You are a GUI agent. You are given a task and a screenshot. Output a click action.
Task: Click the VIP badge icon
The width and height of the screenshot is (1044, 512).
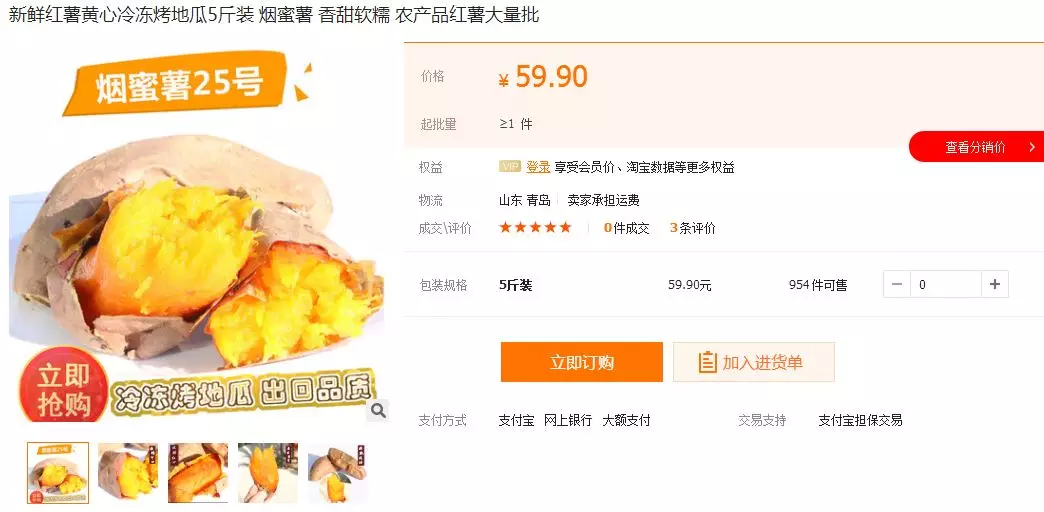[510, 166]
